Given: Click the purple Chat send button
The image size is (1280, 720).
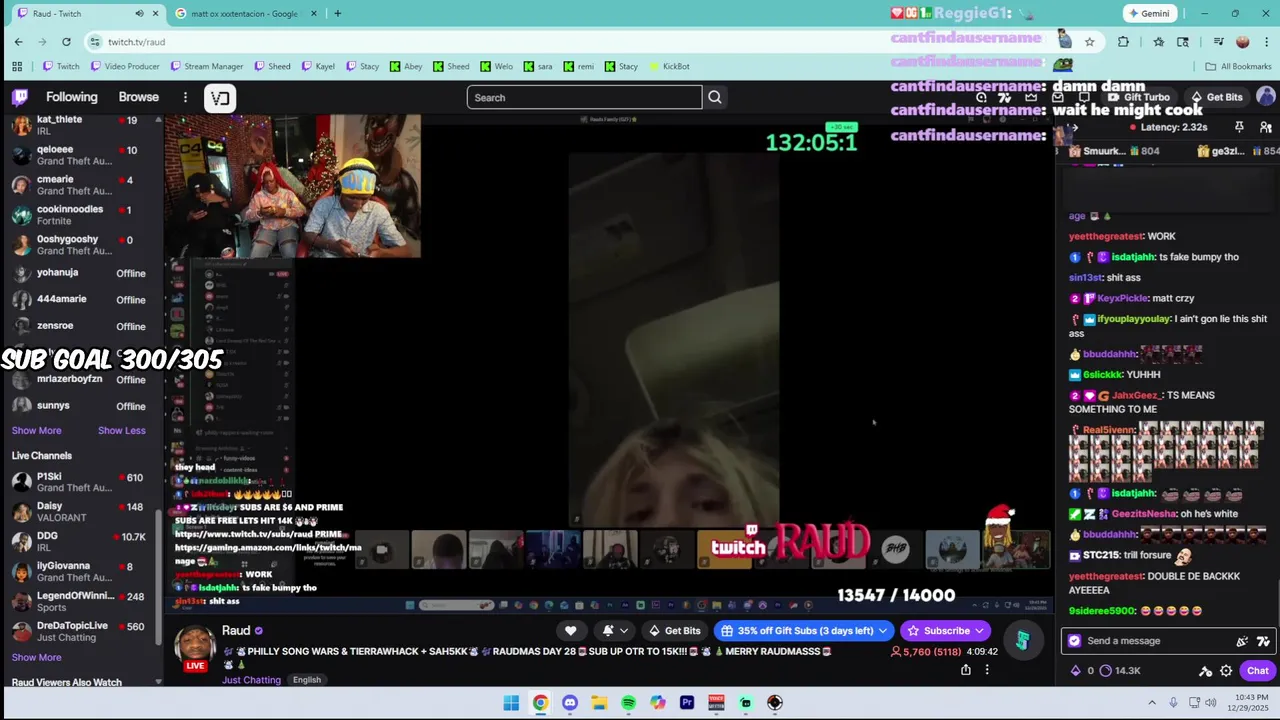Looking at the screenshot, I should tap(1257, 671).
